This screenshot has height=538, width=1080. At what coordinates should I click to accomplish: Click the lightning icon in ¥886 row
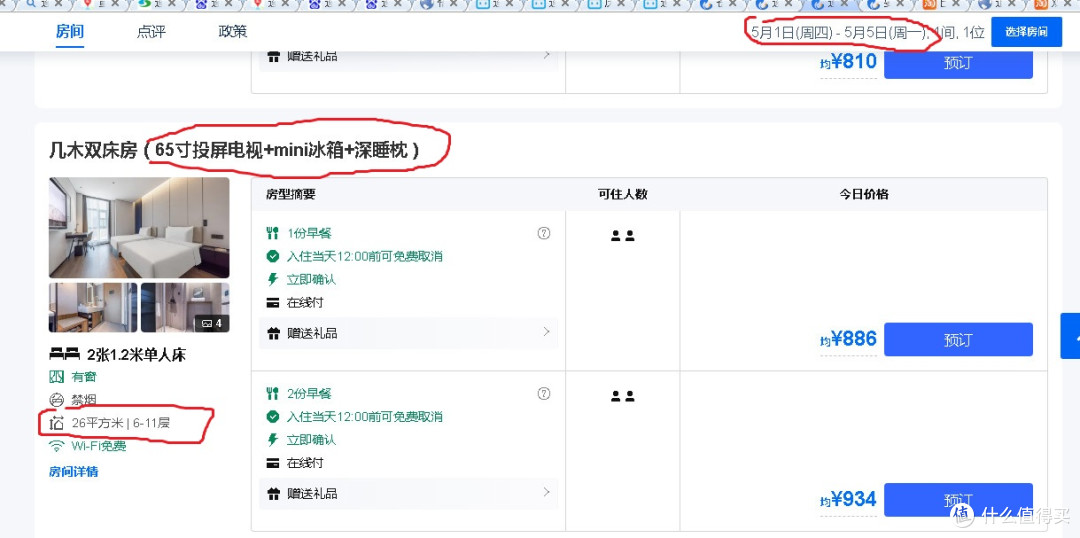click(273, 280)
